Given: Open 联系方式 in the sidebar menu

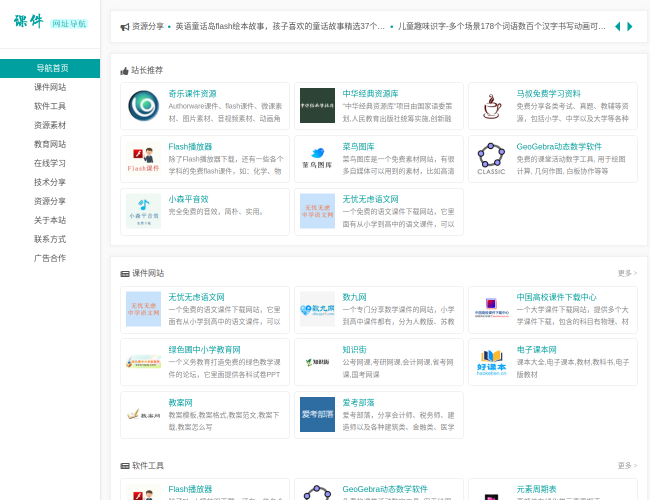Looking at the screenshot, I should (50, 239).
